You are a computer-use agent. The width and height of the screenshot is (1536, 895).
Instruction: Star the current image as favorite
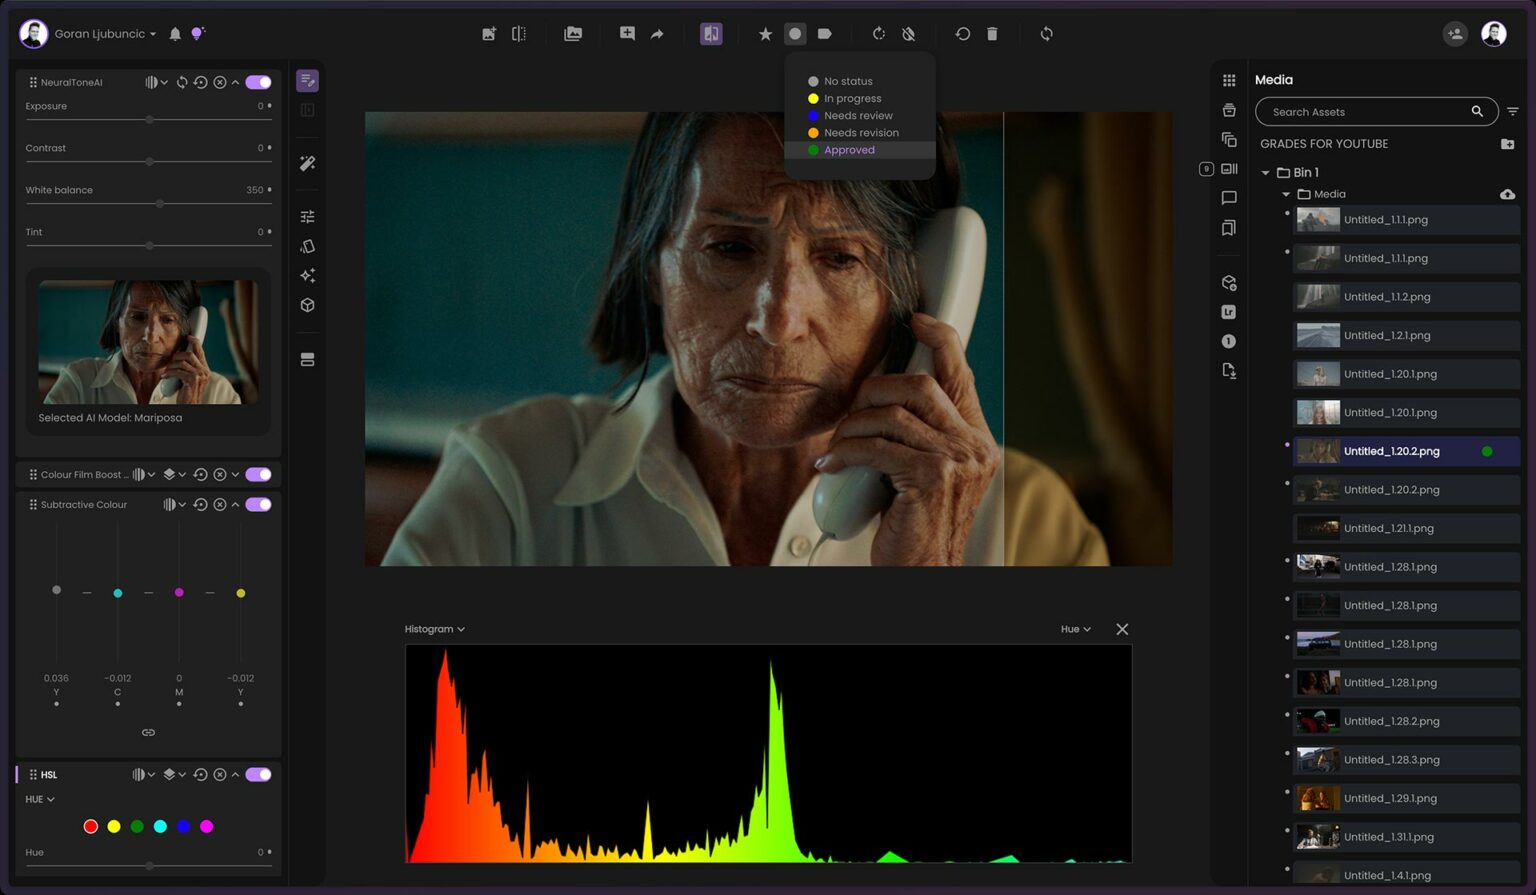[765, 33]
